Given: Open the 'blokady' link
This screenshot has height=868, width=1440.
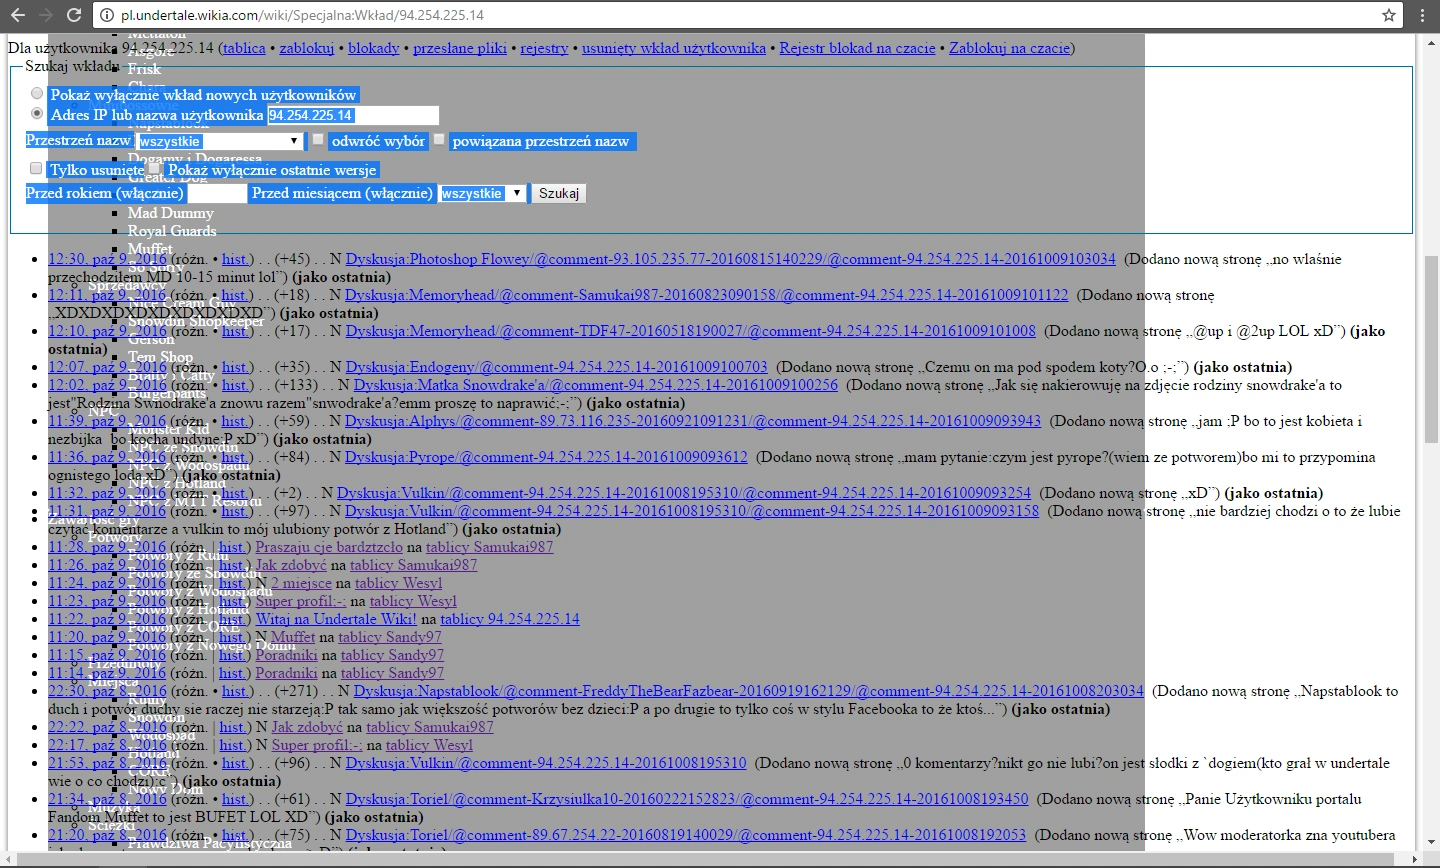Looking at the screenshot, I should (x=374, y=48).
